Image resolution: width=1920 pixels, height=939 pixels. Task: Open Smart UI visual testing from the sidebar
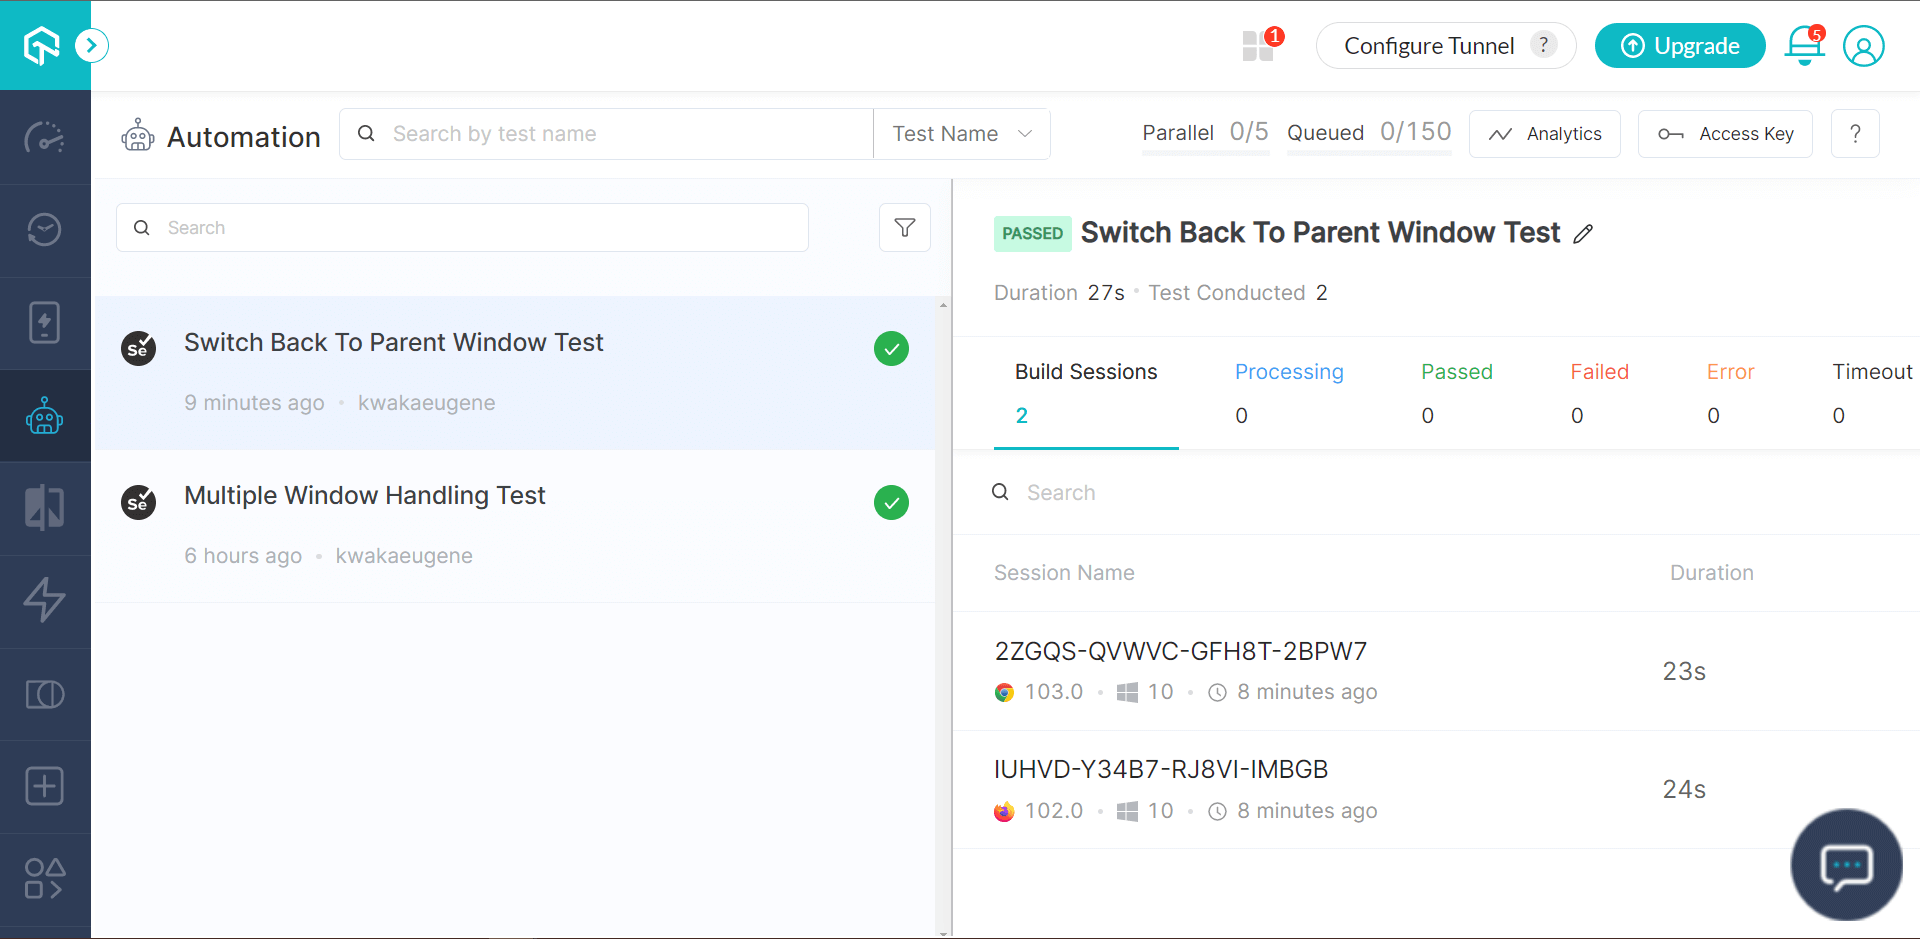tap(45, 693)
